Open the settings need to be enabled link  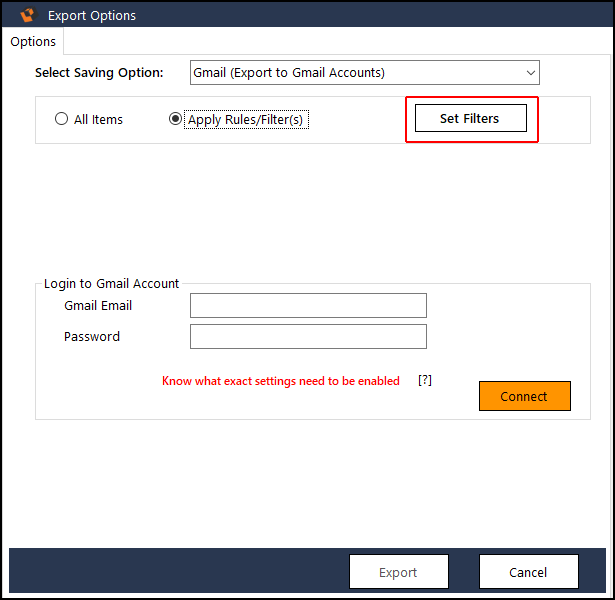click(281, 381)
